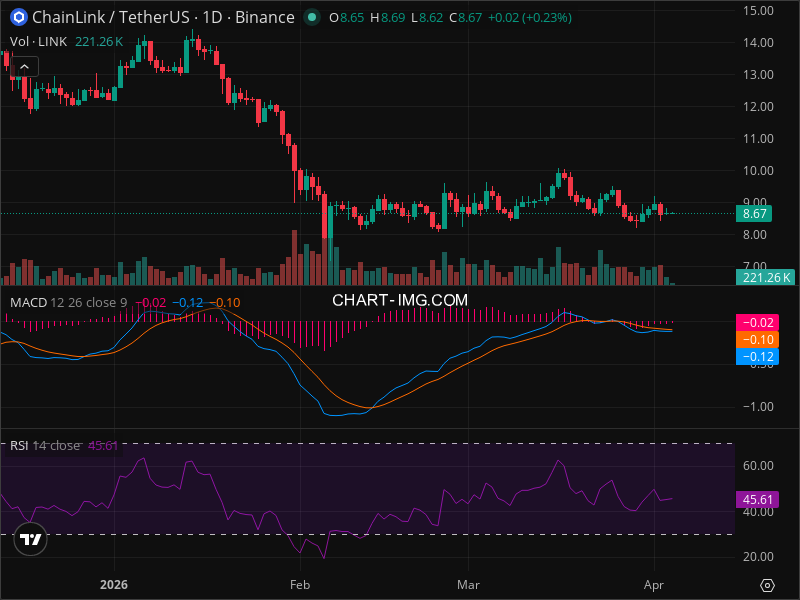Click the MACD 12 26 close 9 legend
Viewport: 800px width, 600px height.
[x=68, y=303]
